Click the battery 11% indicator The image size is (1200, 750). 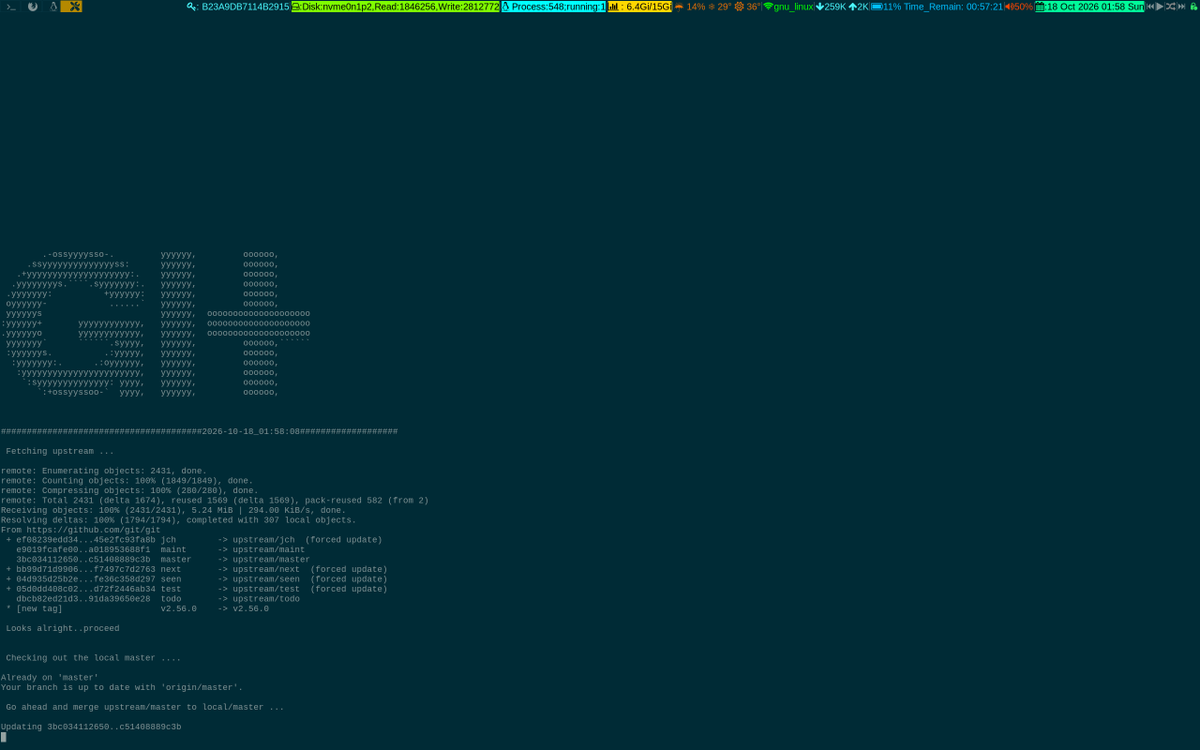click(886, 6)
